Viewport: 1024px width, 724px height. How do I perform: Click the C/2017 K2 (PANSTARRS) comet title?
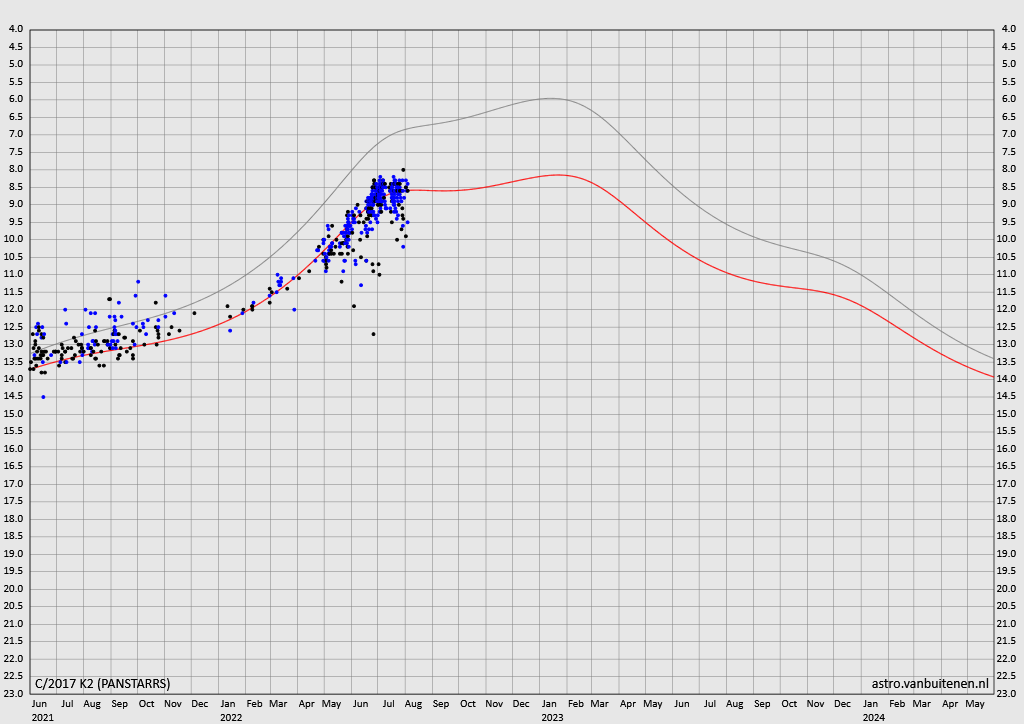tap(102, 684)
